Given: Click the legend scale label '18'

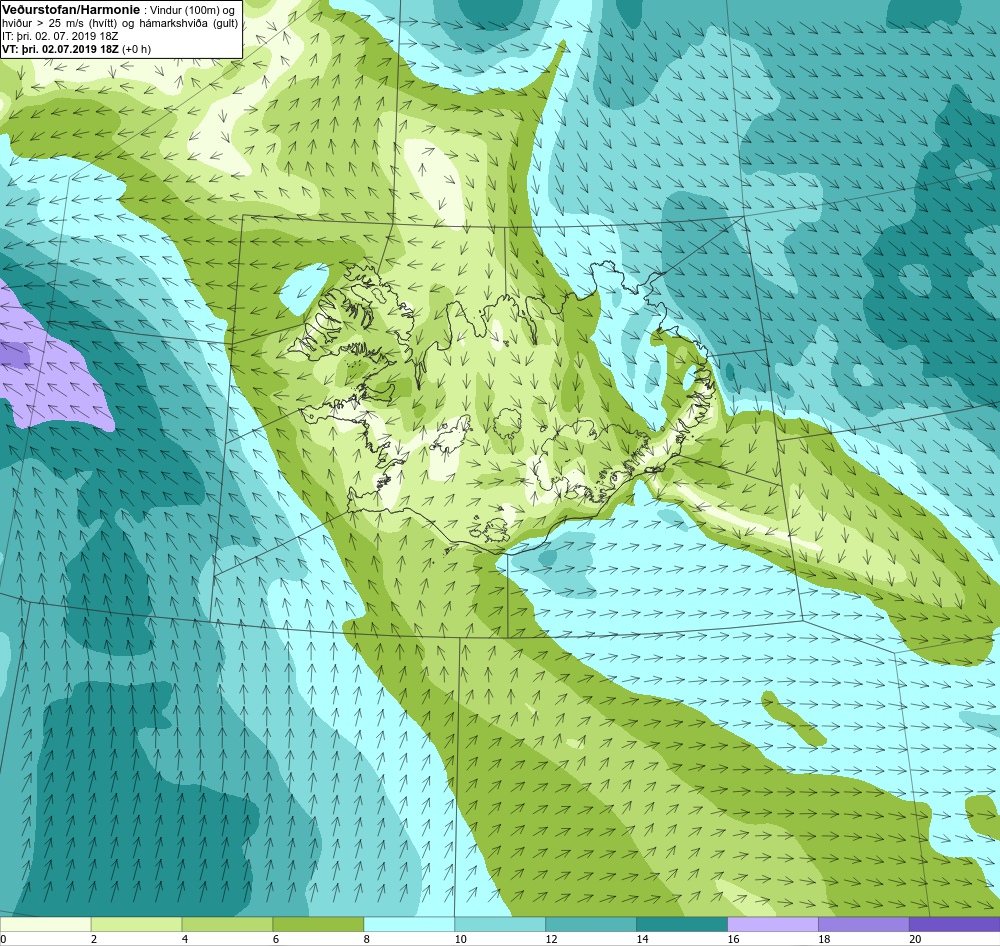Looking at the screenshot, I should tap(823, 939).
